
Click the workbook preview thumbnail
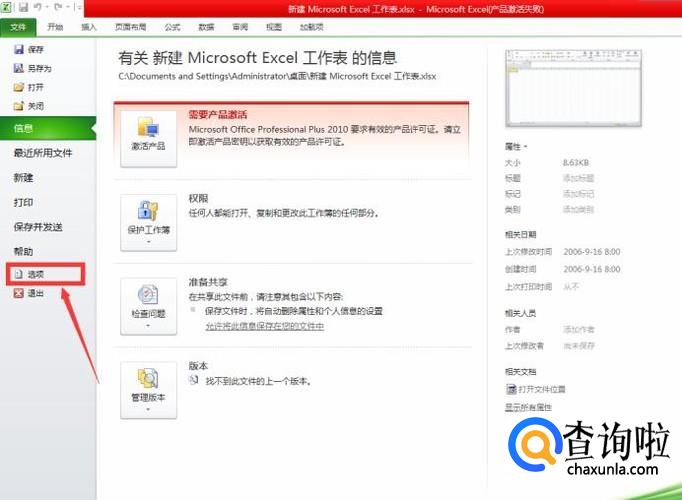[573, 88]
